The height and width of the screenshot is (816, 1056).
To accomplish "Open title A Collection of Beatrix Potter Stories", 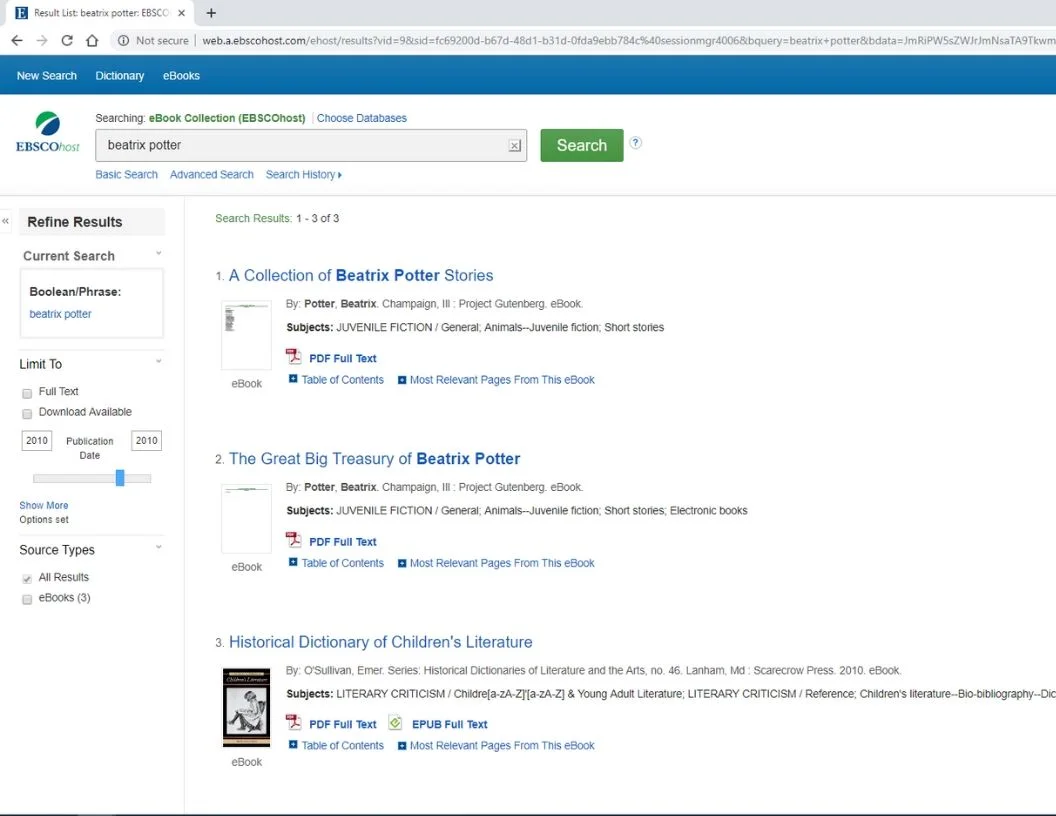I will tap(361, 275).
